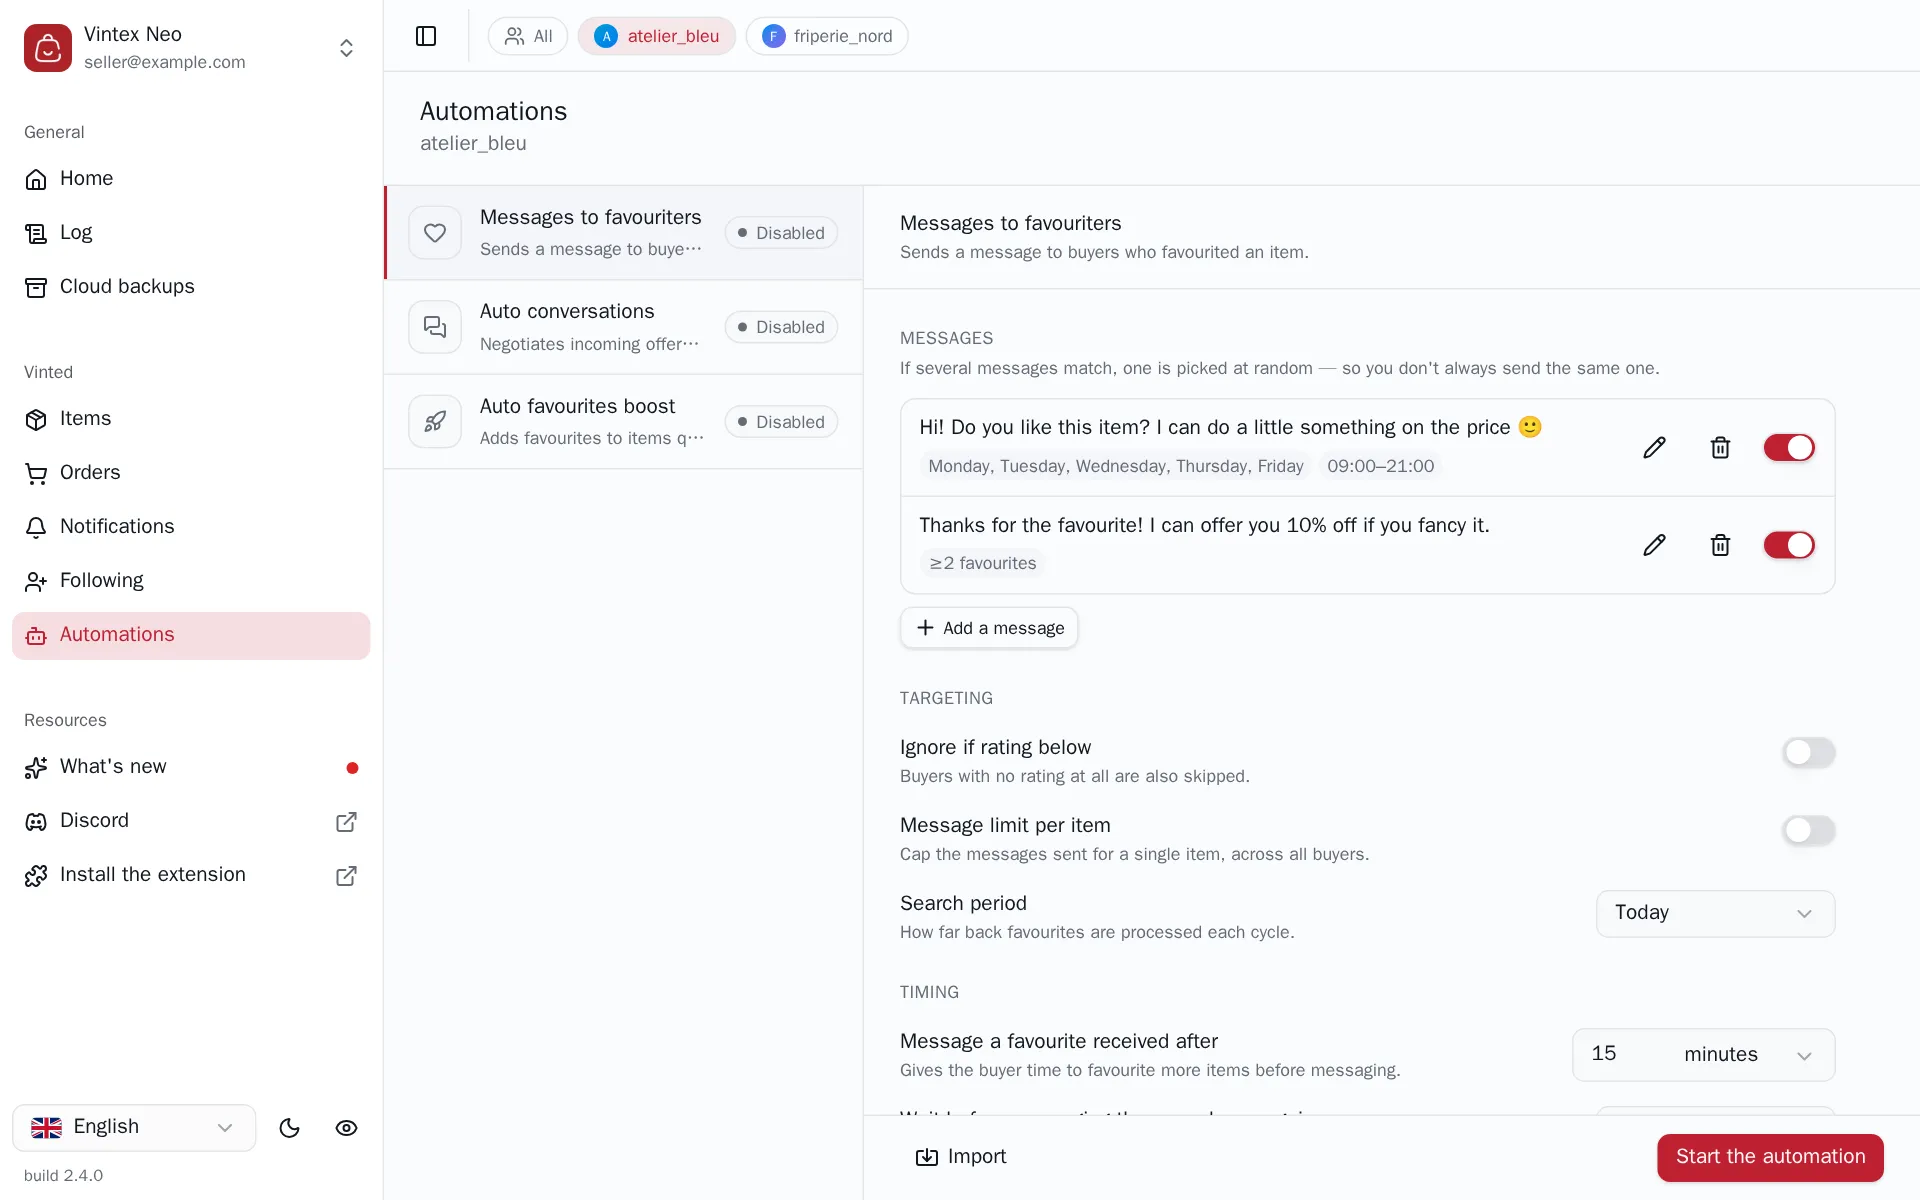Switch to the friperie_nord account tab
Viewport: 1920px width, 1200px height.
coord(827,36)
